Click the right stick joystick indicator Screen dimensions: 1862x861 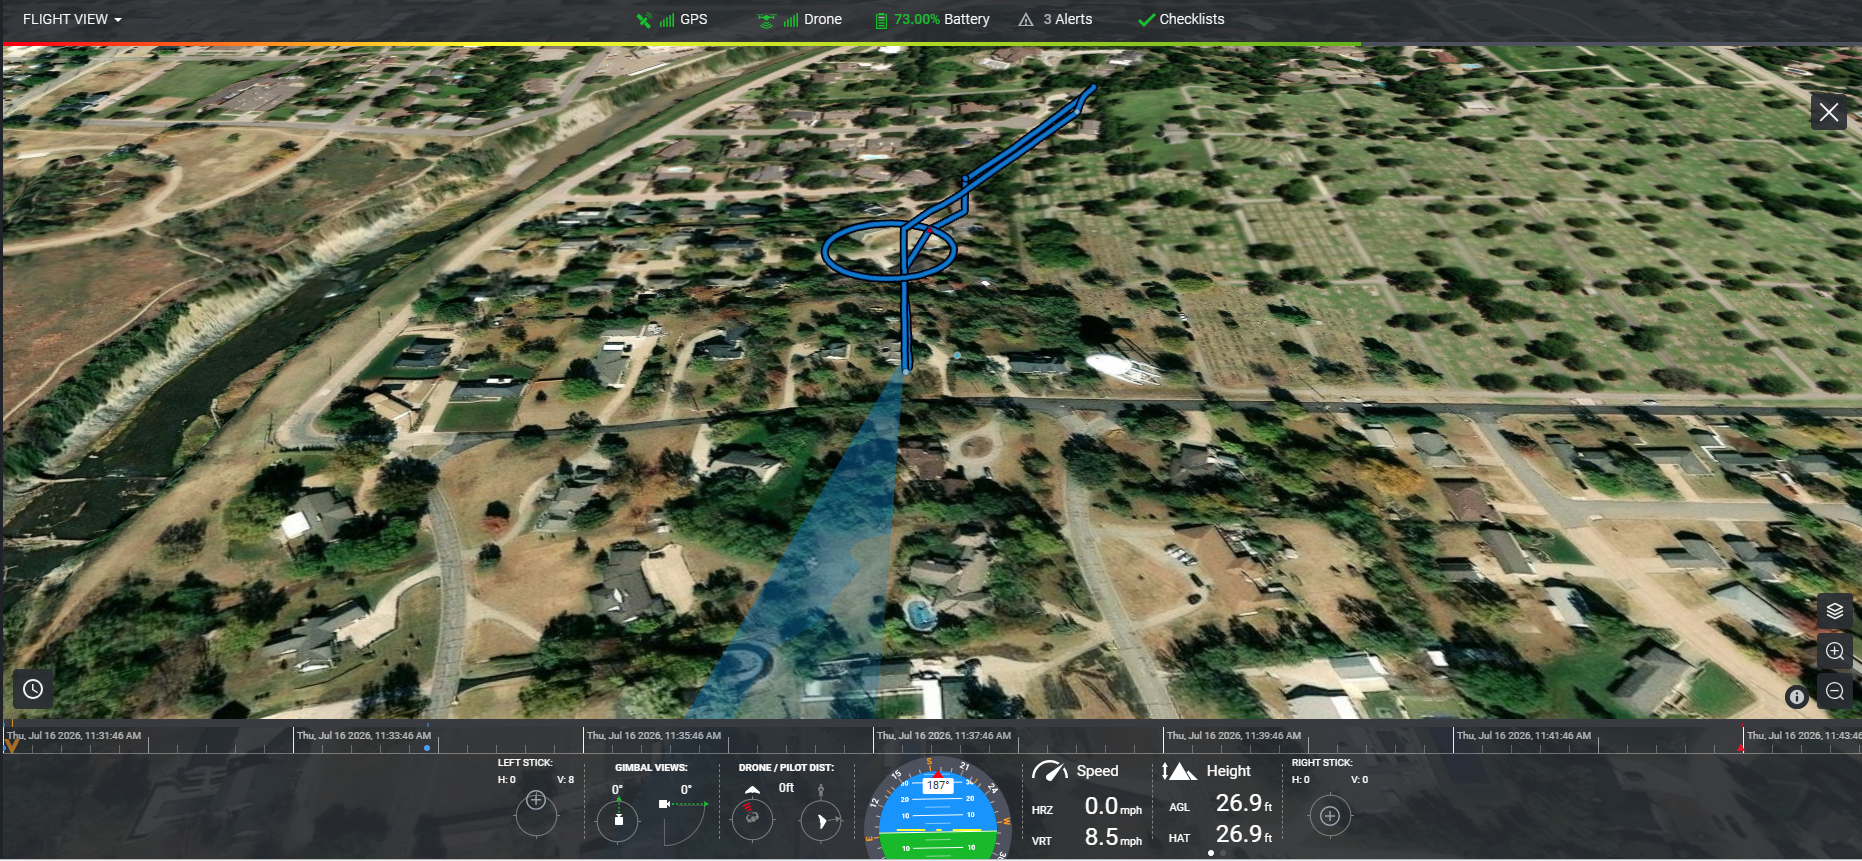(1330, 816)
